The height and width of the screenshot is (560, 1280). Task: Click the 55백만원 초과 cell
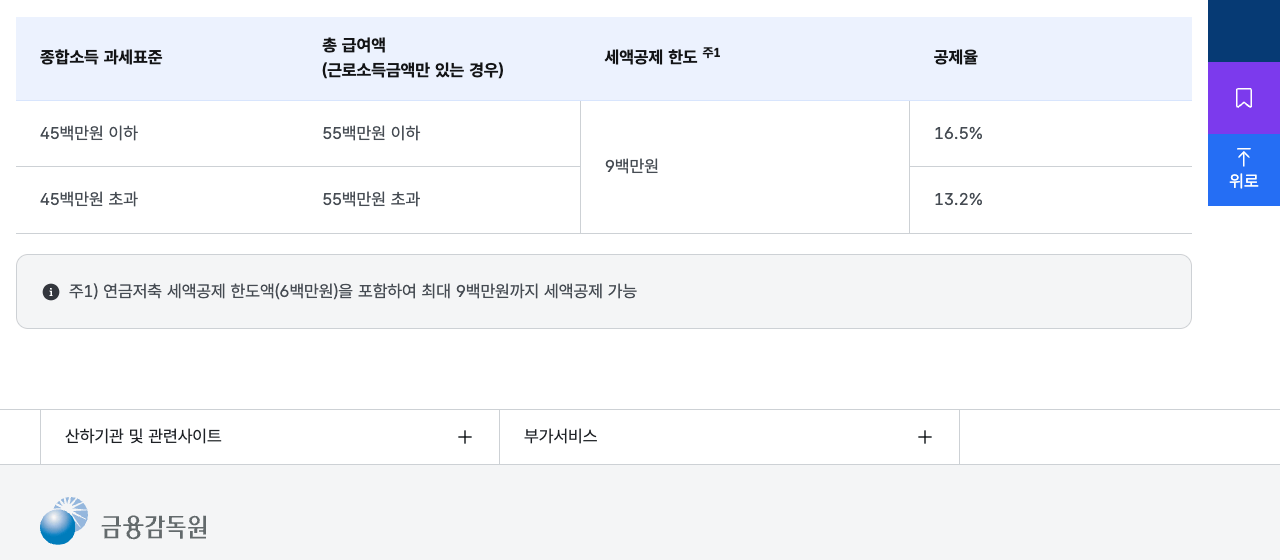pyautogui.click(x=371, y=199)
